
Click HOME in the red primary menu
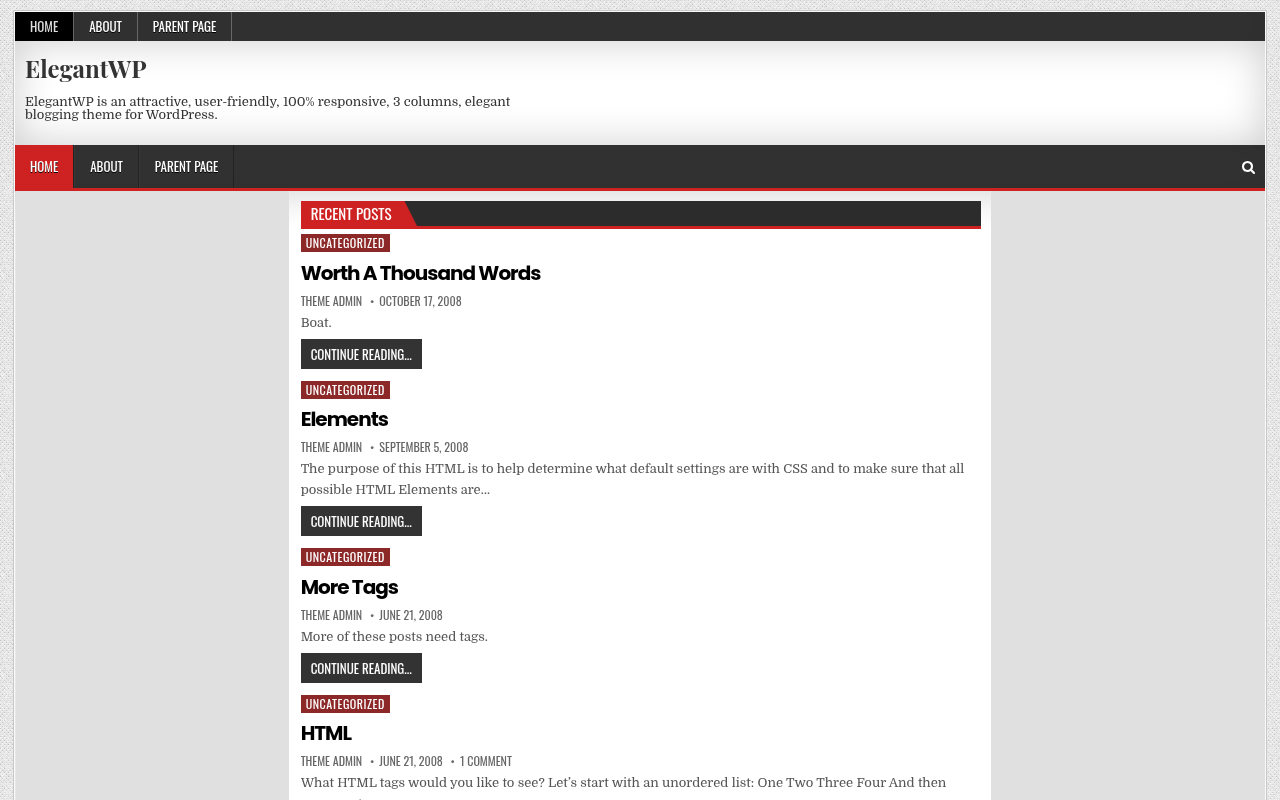click(44, 167)
